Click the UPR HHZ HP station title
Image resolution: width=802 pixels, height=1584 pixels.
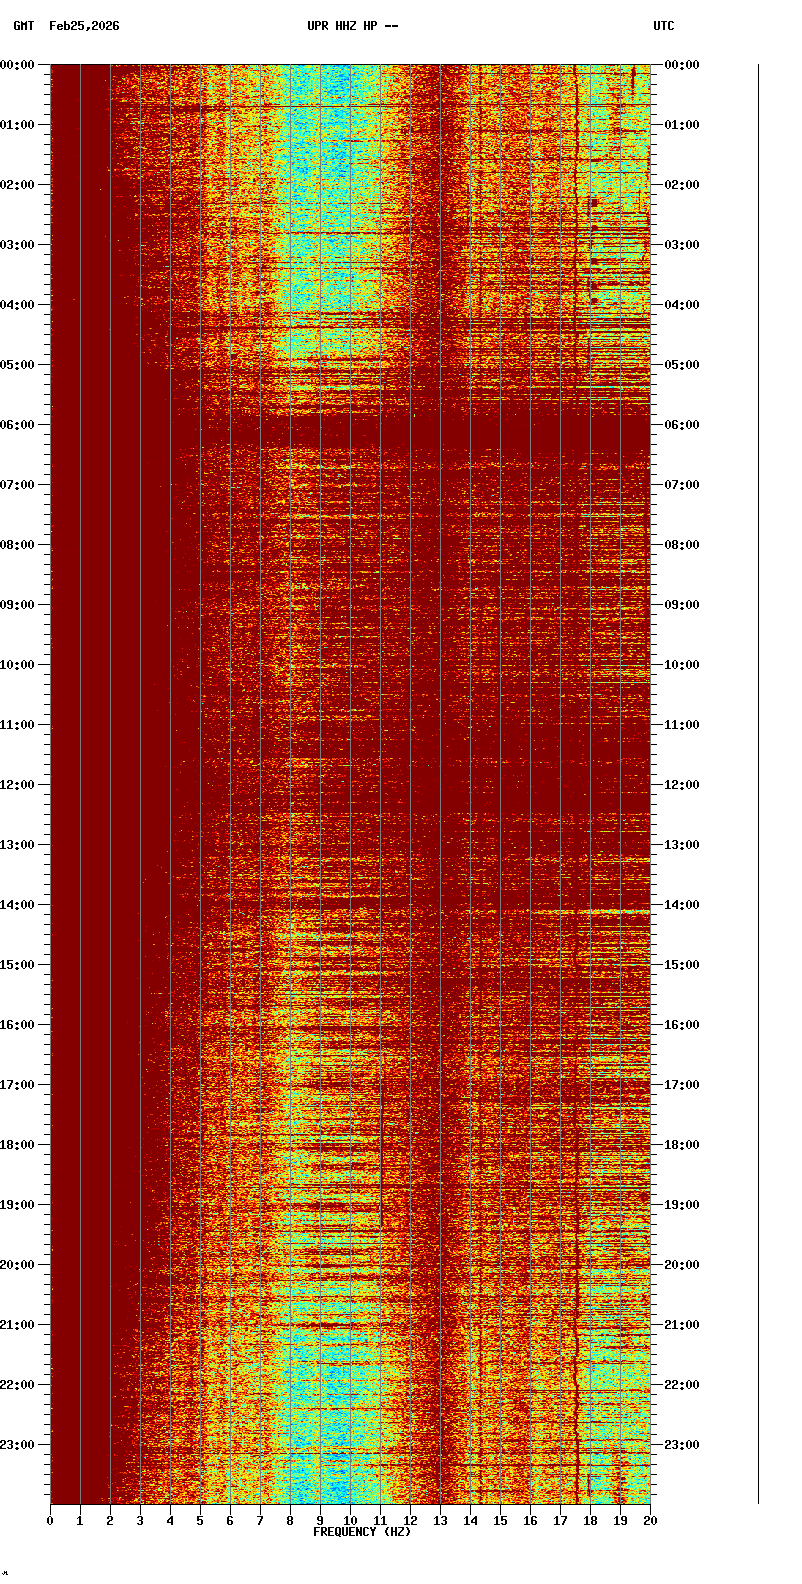352,26
